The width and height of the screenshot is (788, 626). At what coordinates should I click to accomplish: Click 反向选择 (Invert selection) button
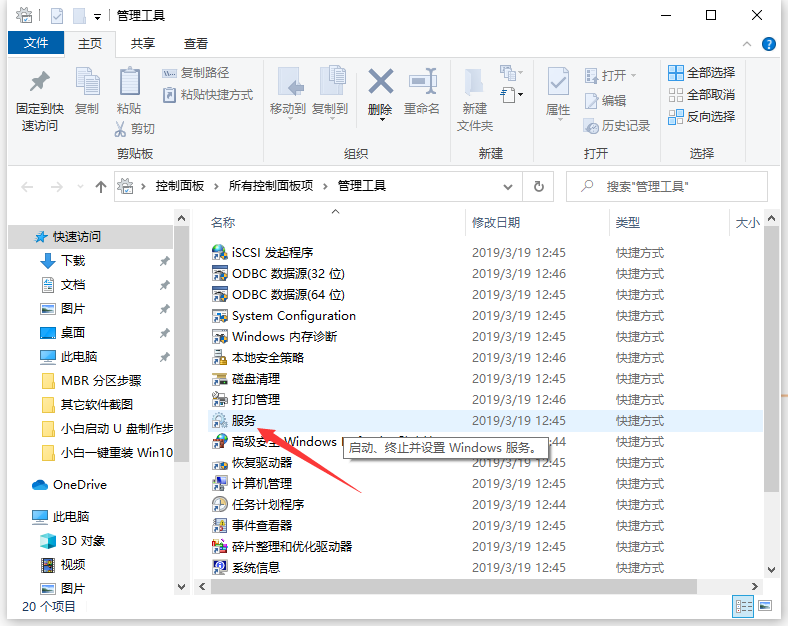tap(701, 116)
